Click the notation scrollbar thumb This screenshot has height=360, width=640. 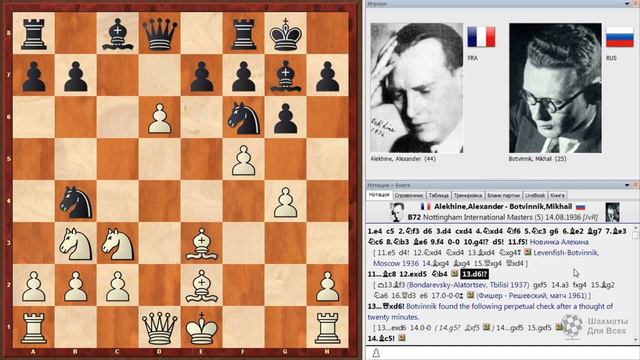tap(636, 235)
